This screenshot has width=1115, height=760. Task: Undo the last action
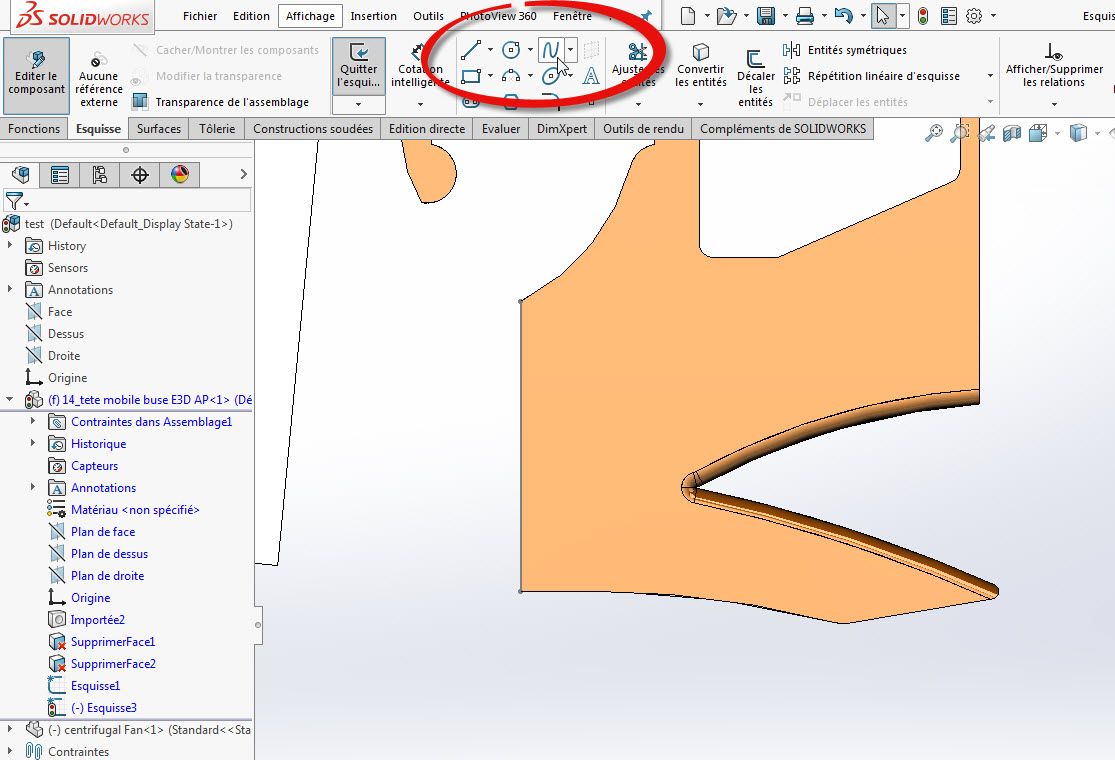pyautogui.click(x=843, y=16)
